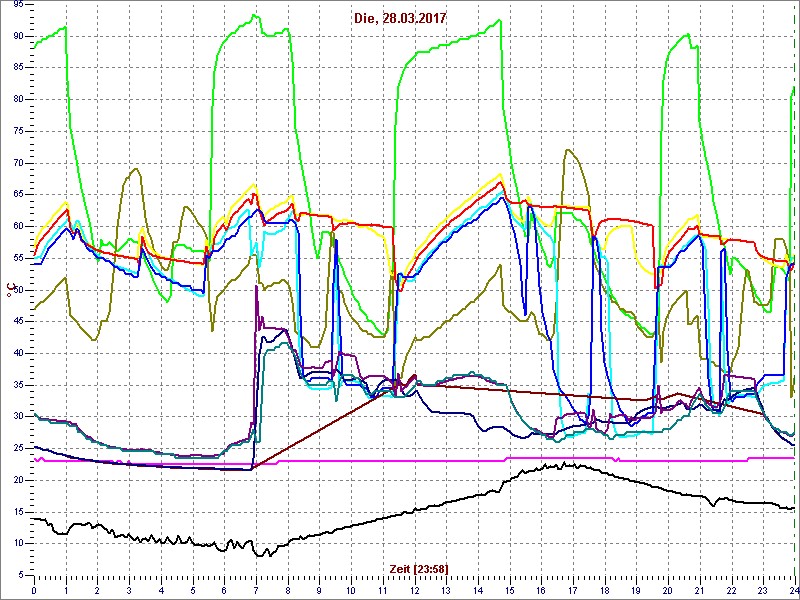Image resolution: width=800 pixels, height=600 pixels.
Task: Click hour 9 on the time axis
Action: point(319,589)
